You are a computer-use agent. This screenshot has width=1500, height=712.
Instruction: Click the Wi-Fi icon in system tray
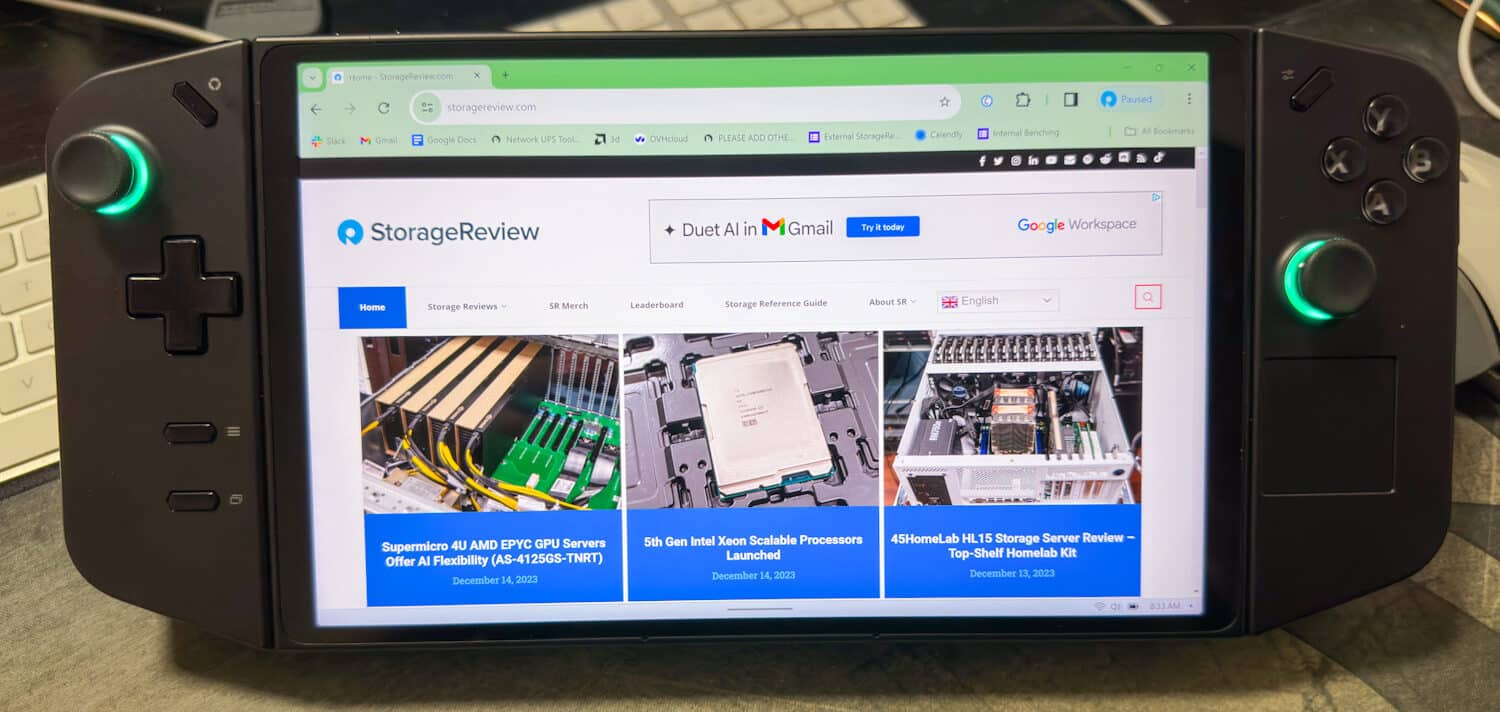[1099, 607]
